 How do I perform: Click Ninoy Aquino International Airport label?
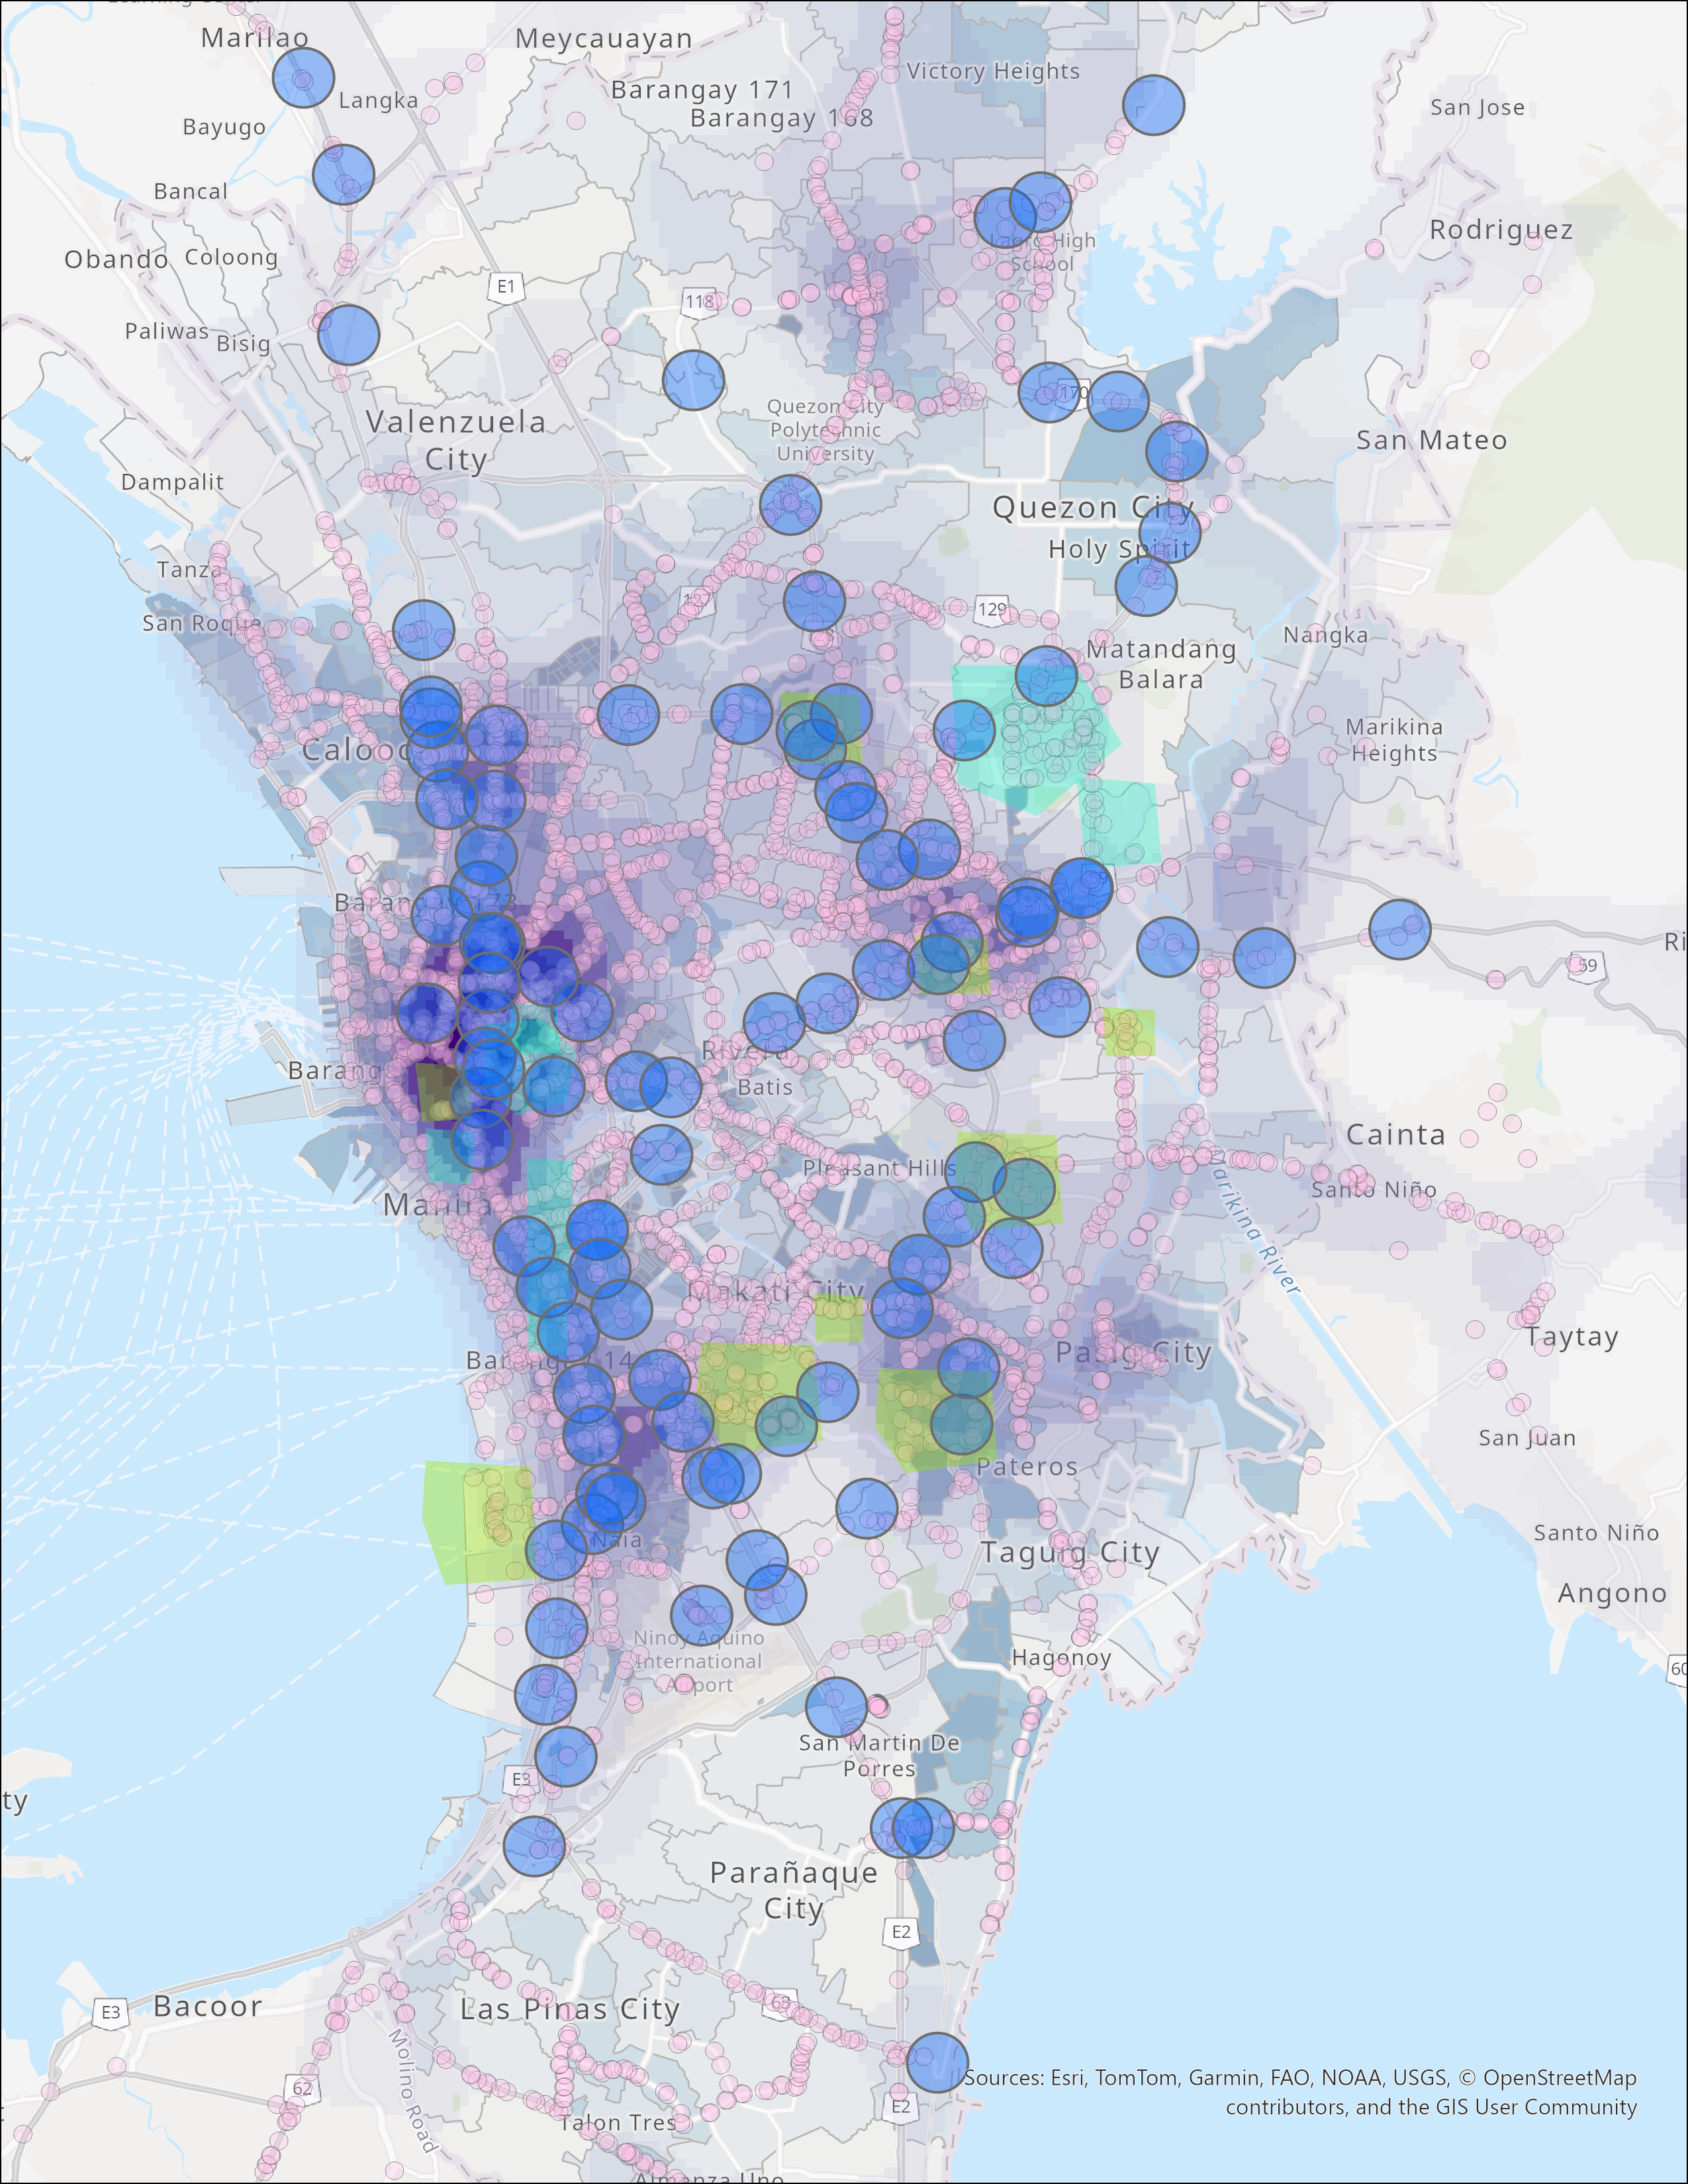click(699, 1661)
